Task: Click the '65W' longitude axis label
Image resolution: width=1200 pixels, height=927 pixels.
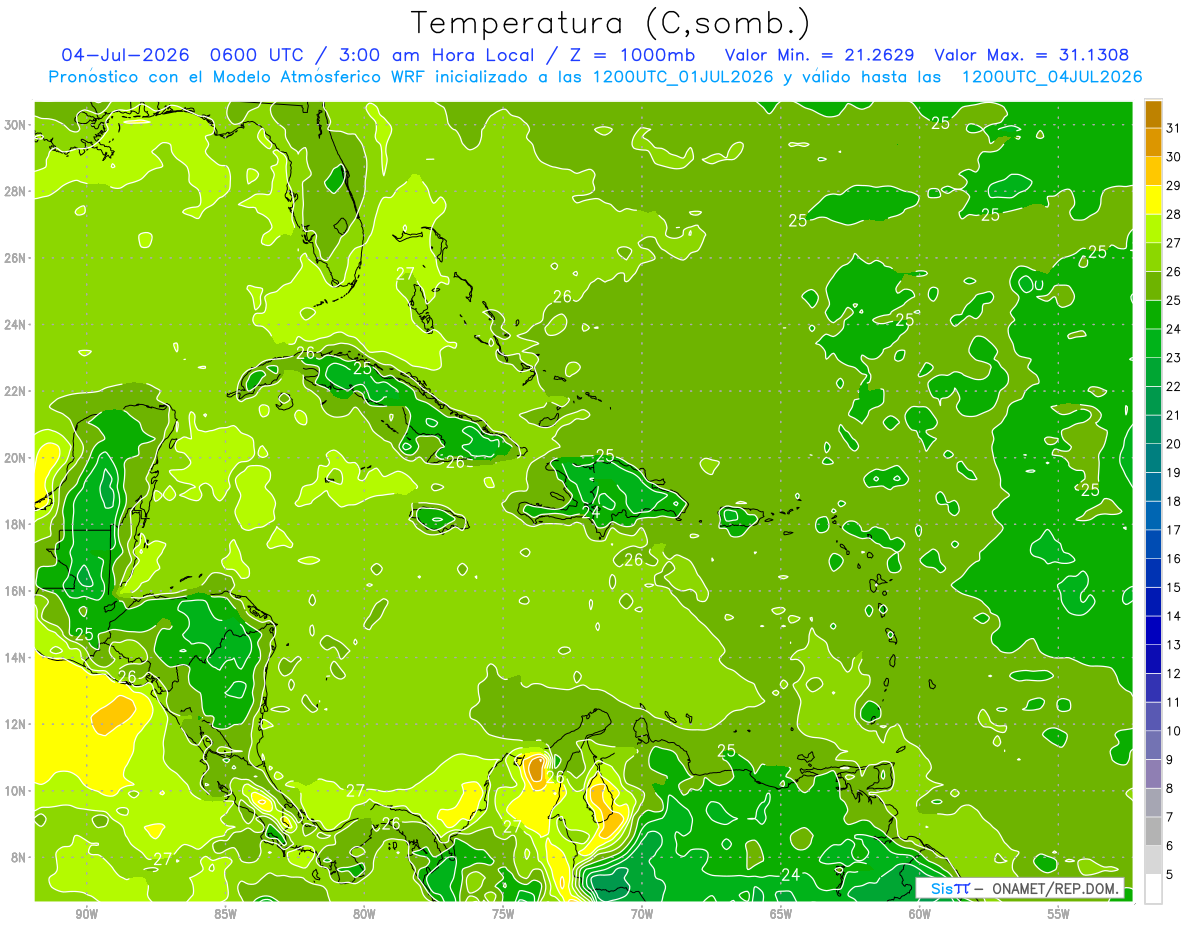Action: point(781,914)
